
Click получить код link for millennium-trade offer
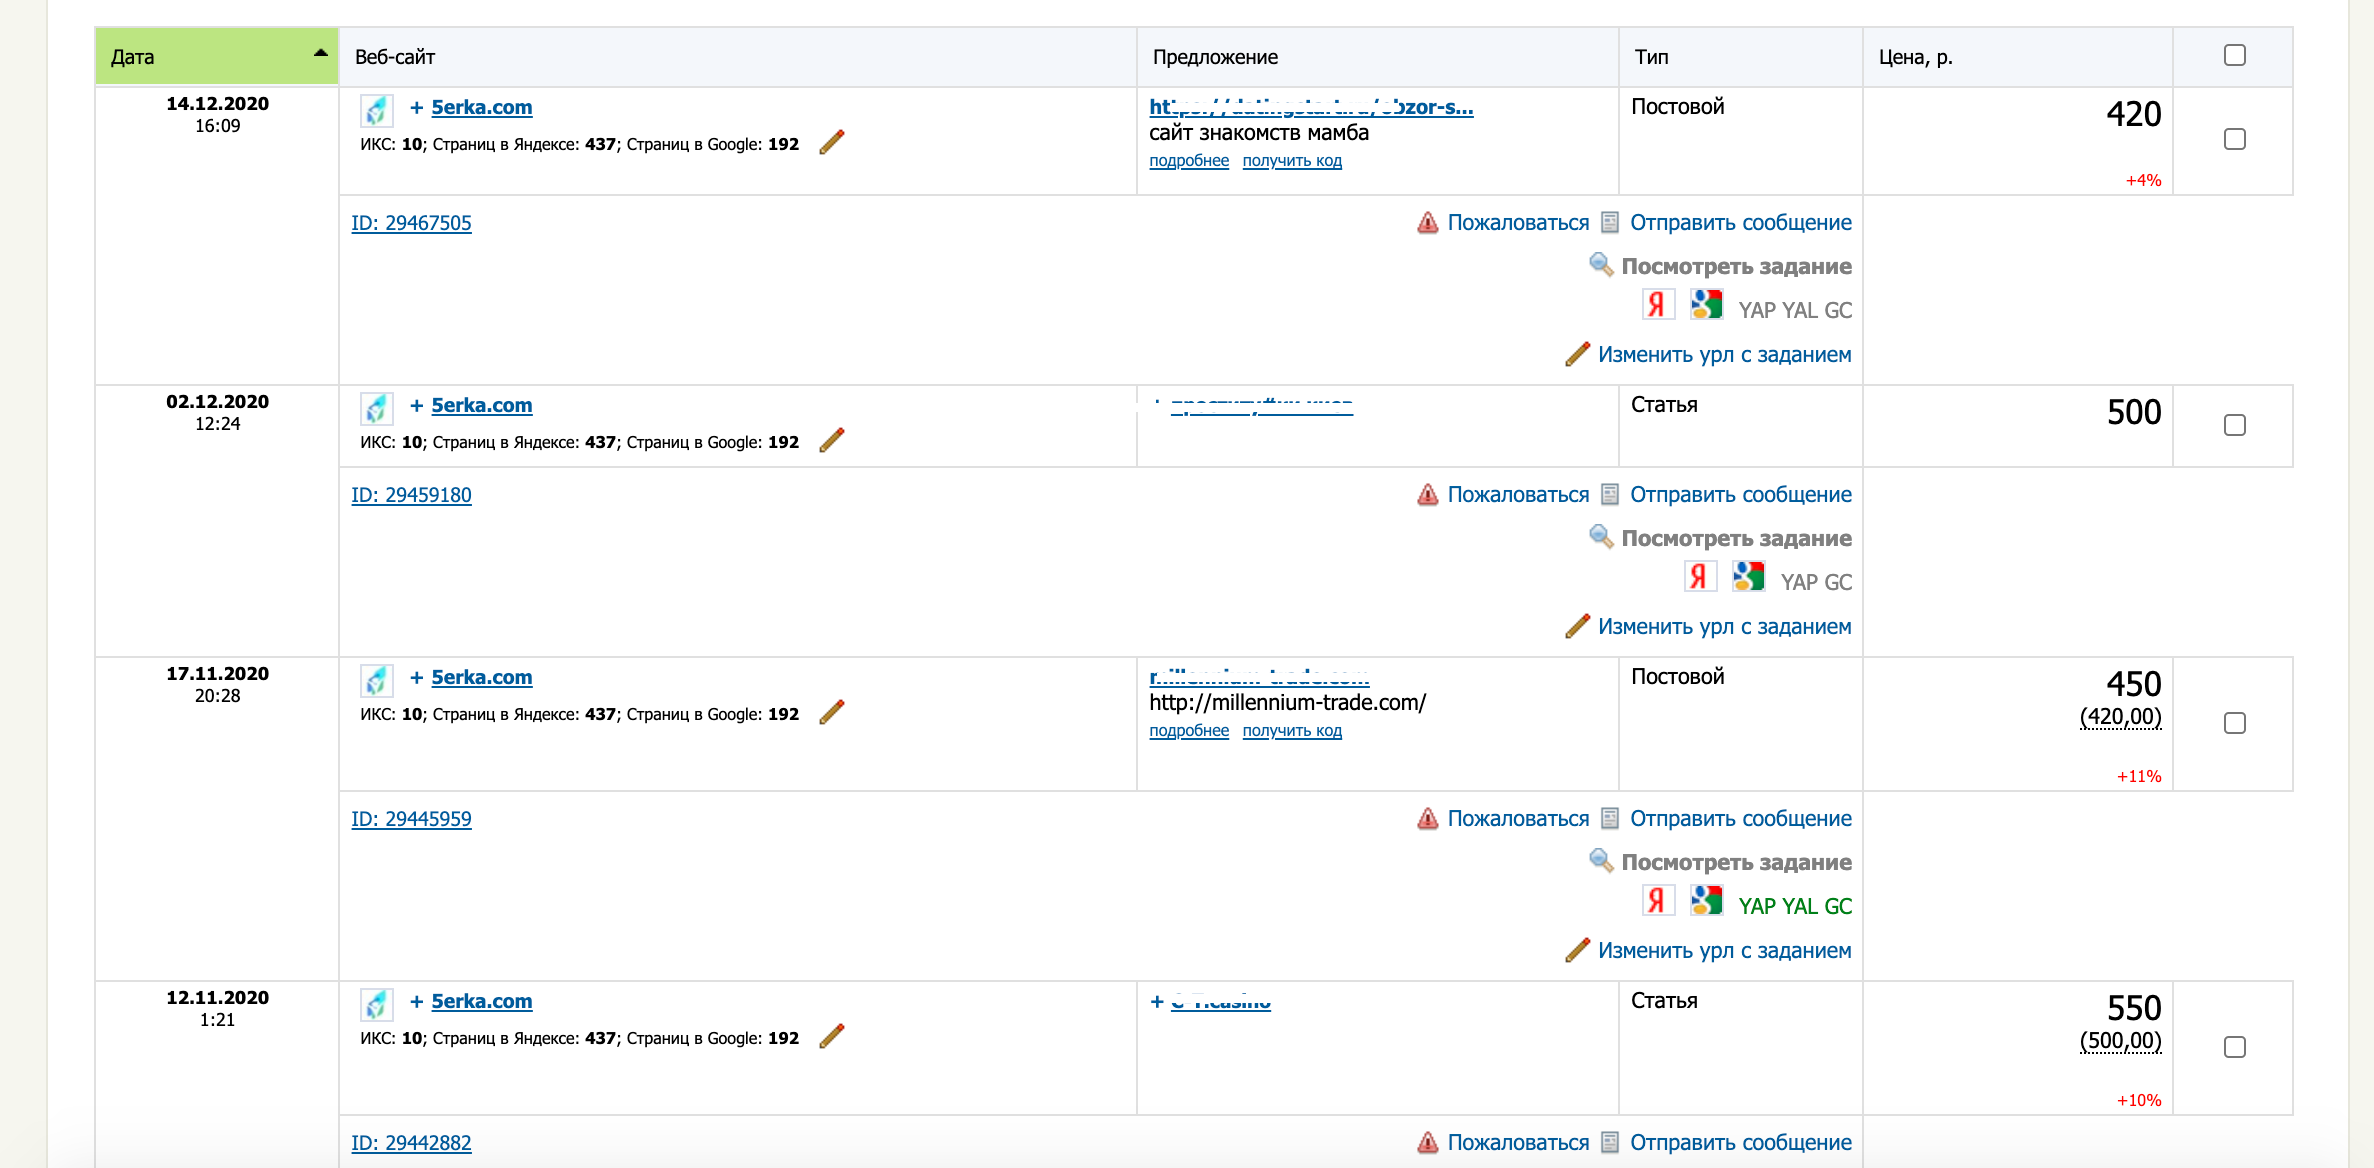[1291, 731]
